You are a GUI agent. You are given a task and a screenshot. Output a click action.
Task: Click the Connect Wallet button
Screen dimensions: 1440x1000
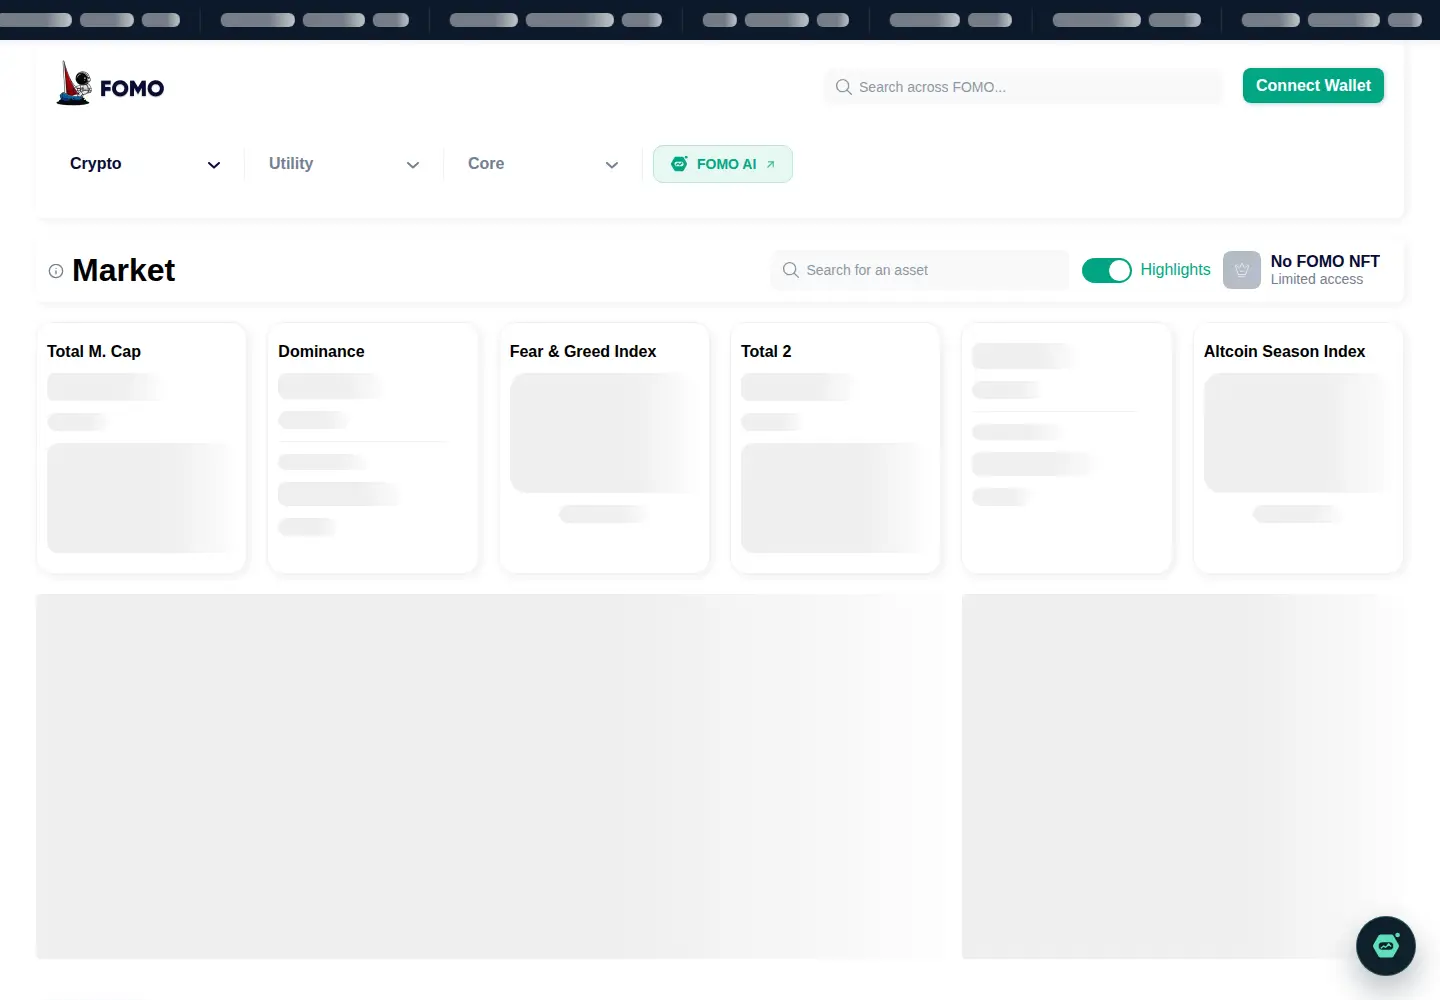pos(1313,86)
